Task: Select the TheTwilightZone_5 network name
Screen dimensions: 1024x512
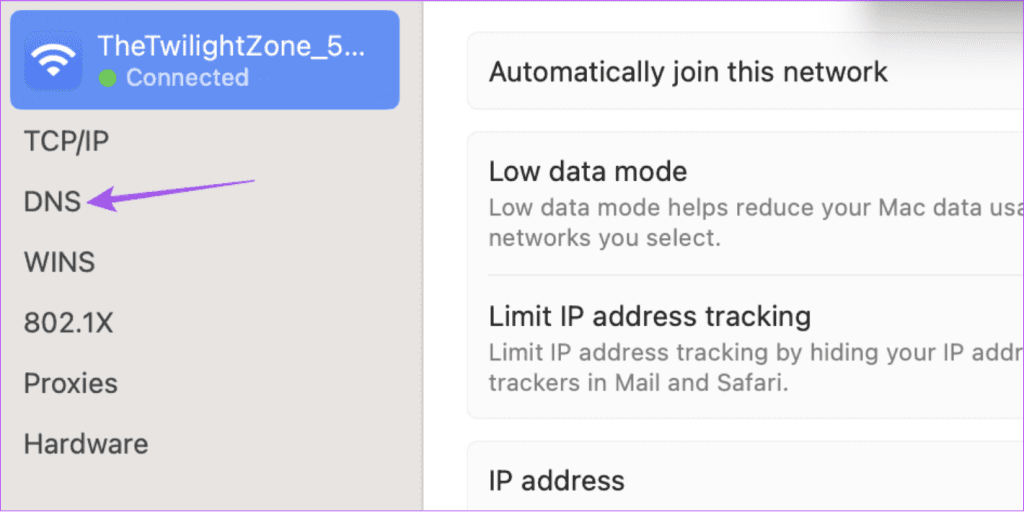Action: tap(230, 45)
